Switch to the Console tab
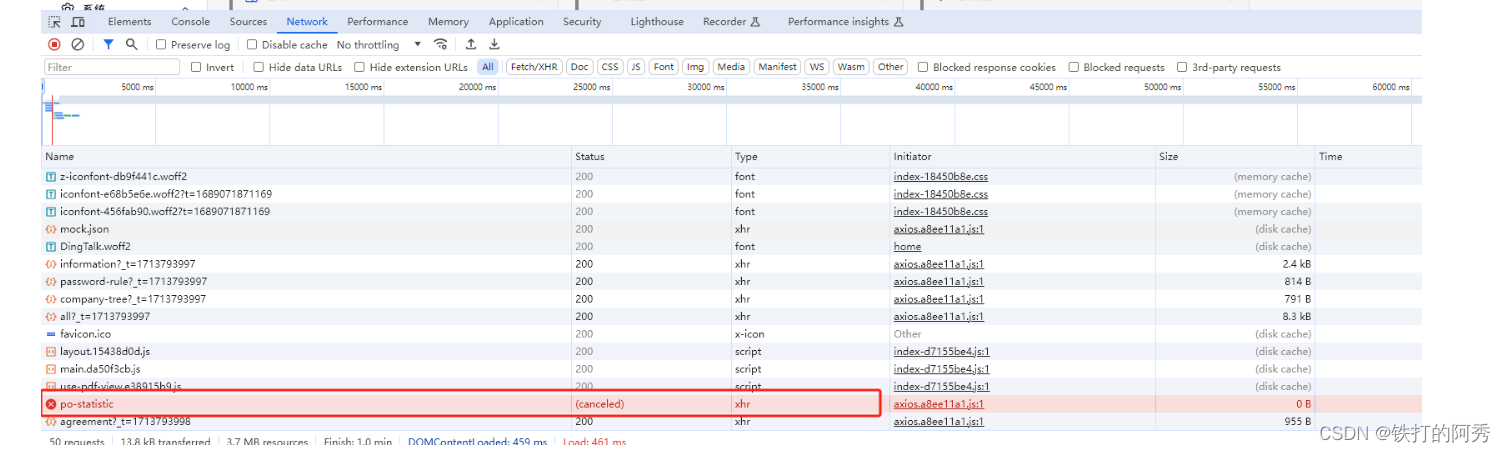The width and height of the screenshot is (1506, 452). [190, 21]
